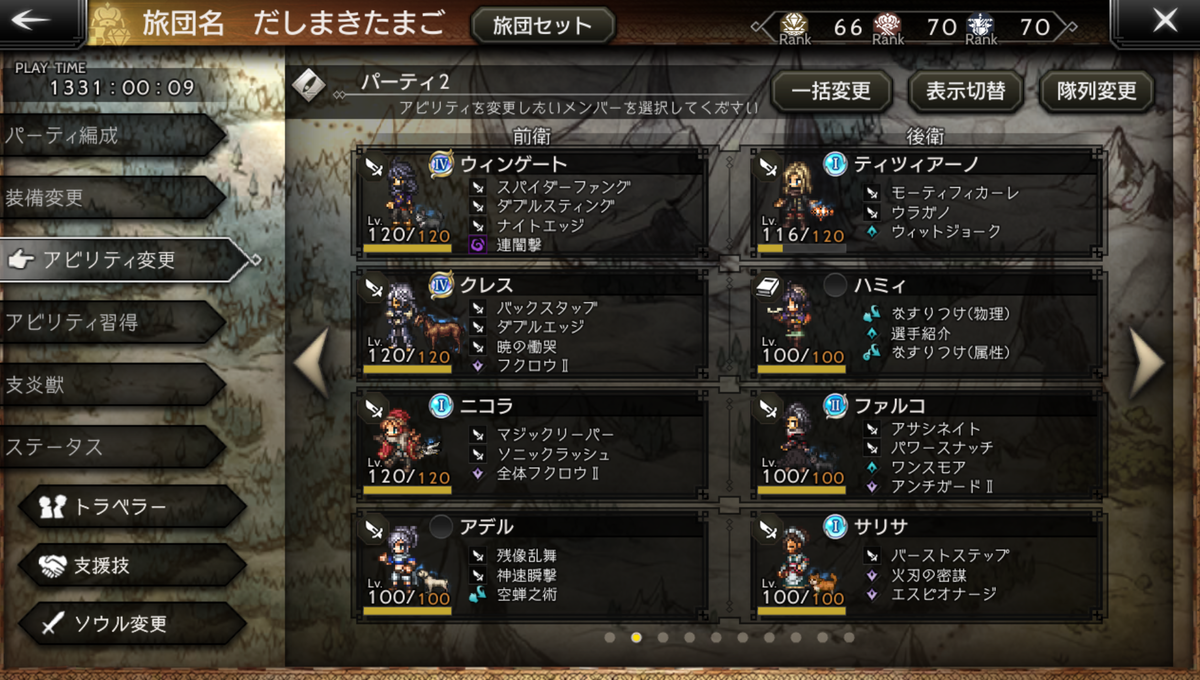Tap Hammy's book weapon icon
The image size is (1200, 680).
click(x=770, y=286)
